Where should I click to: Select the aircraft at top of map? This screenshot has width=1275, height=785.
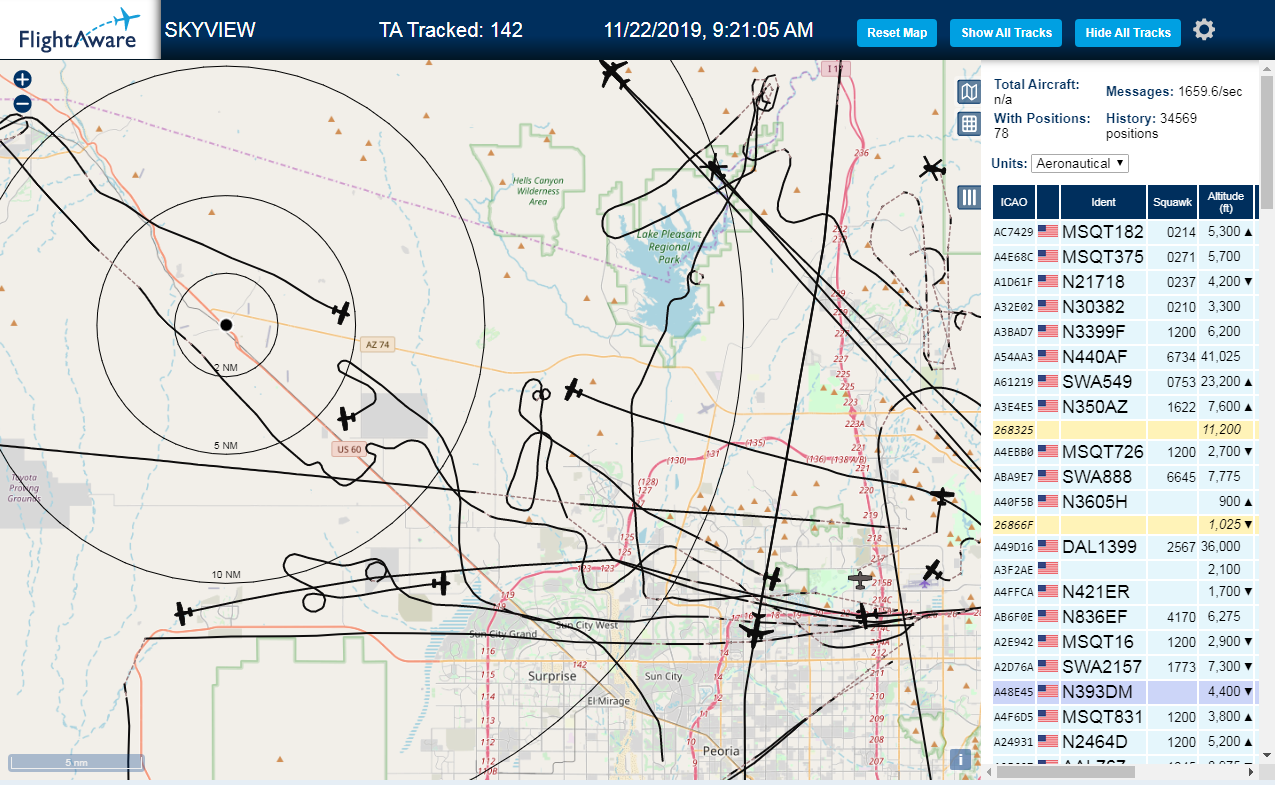[613, 72]
